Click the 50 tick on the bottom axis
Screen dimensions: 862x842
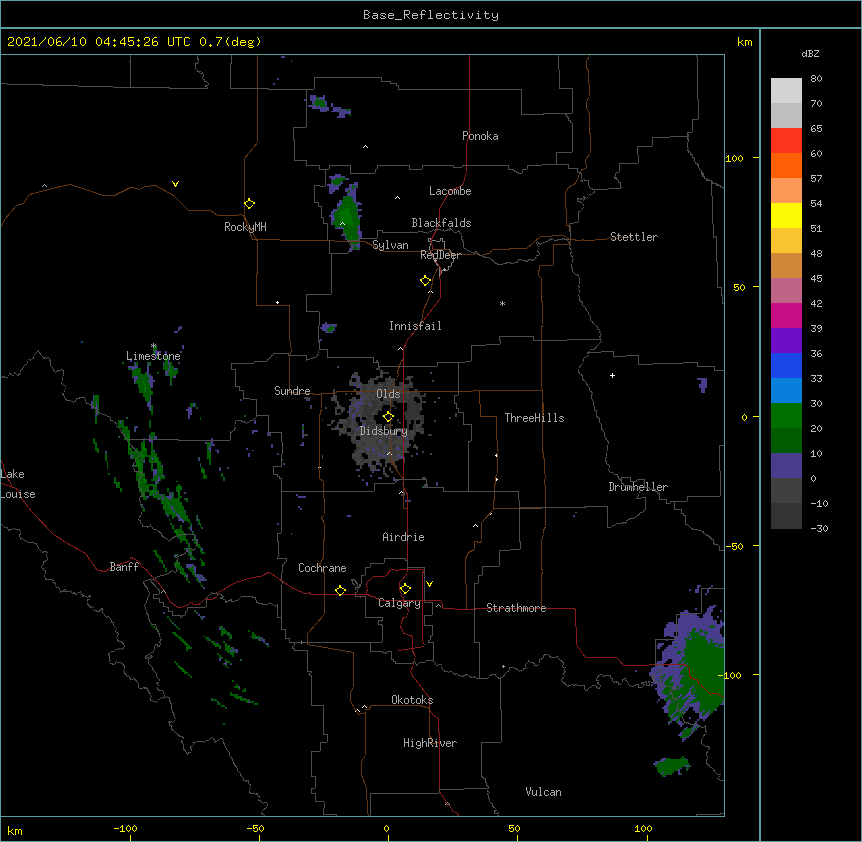click(514, 828)
